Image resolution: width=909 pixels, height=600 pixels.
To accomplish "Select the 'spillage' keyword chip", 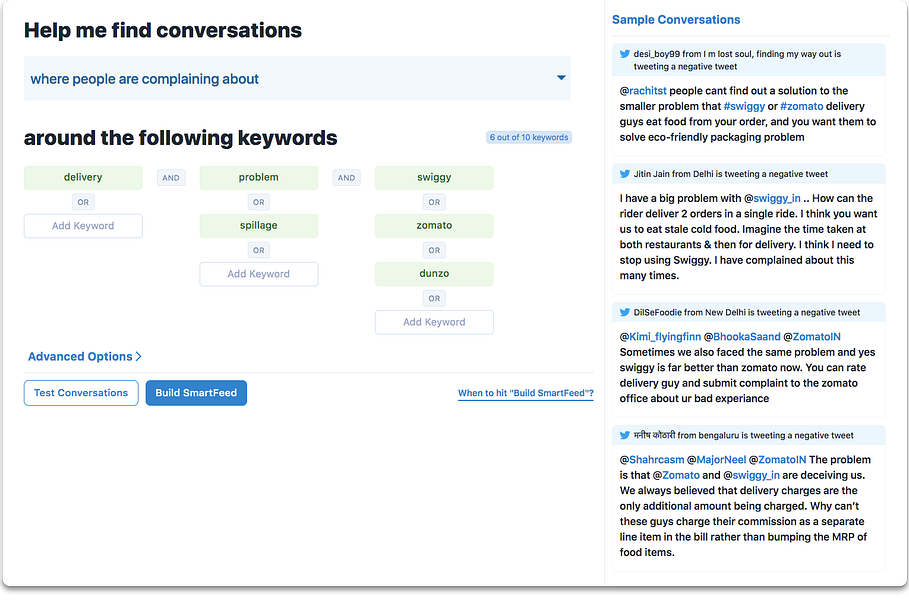I will click(x=259, y=226).
